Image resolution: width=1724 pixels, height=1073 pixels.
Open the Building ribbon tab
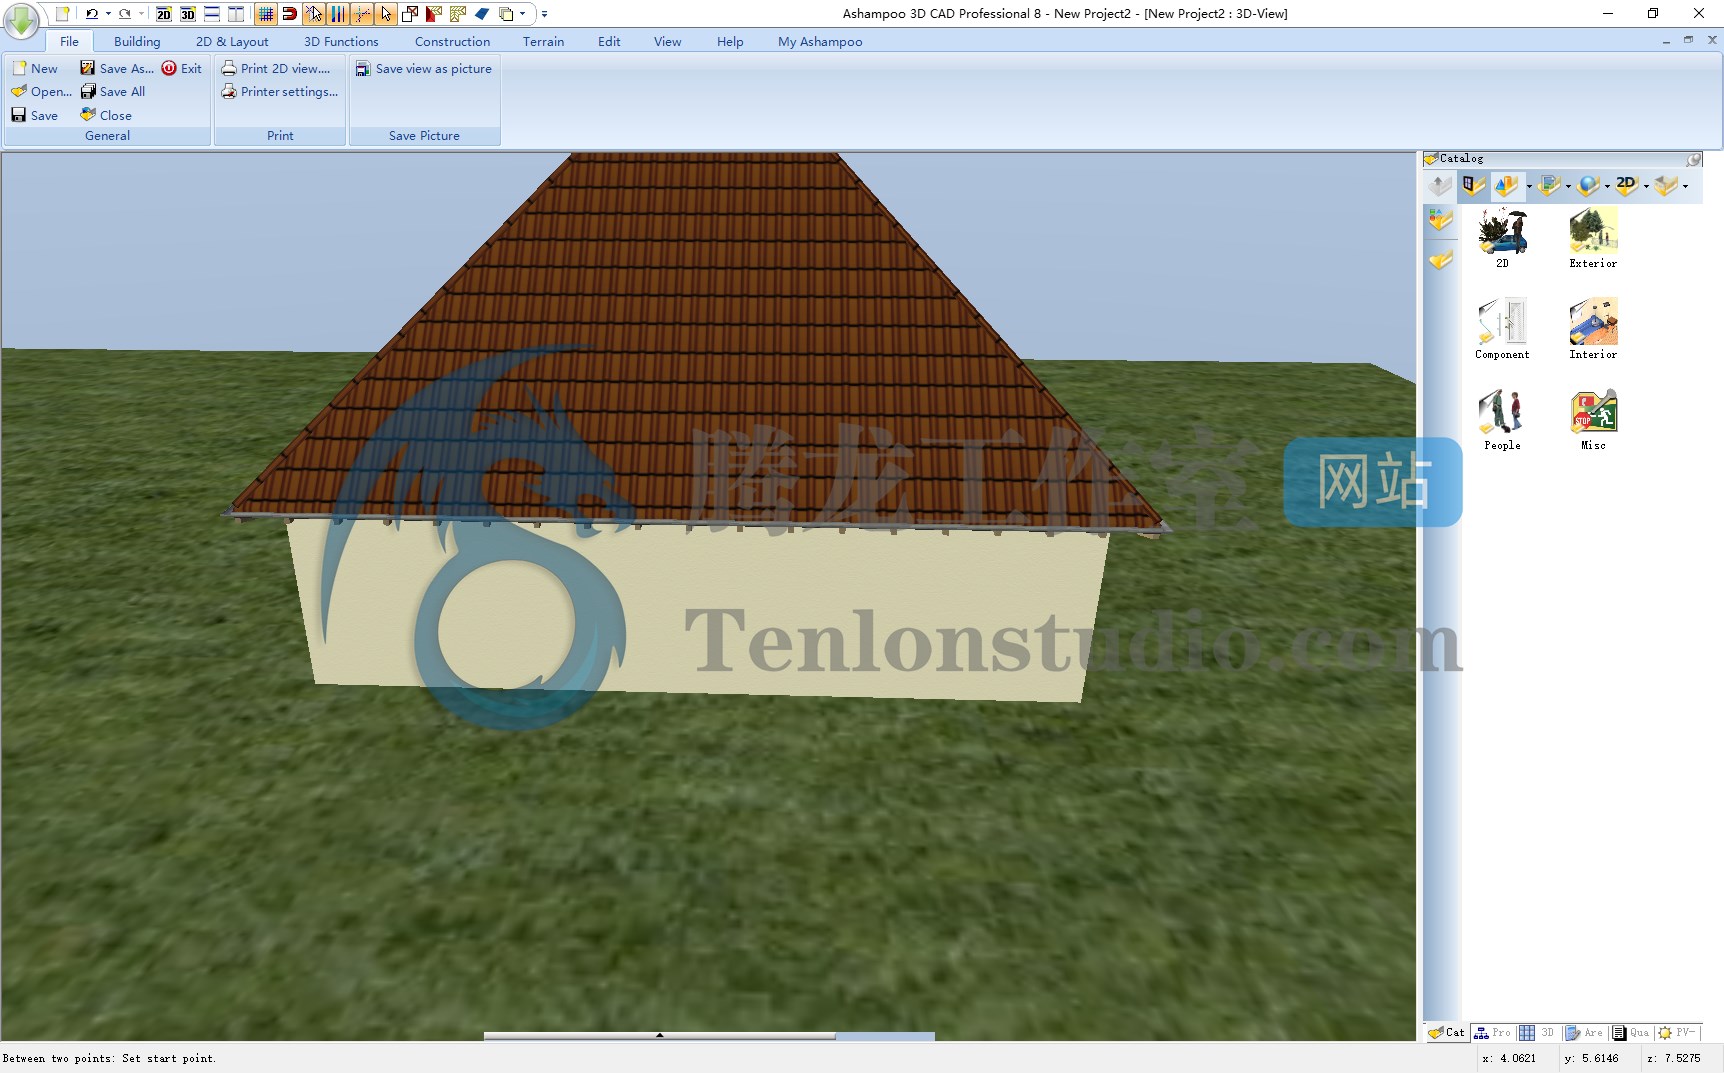[137, 41]
